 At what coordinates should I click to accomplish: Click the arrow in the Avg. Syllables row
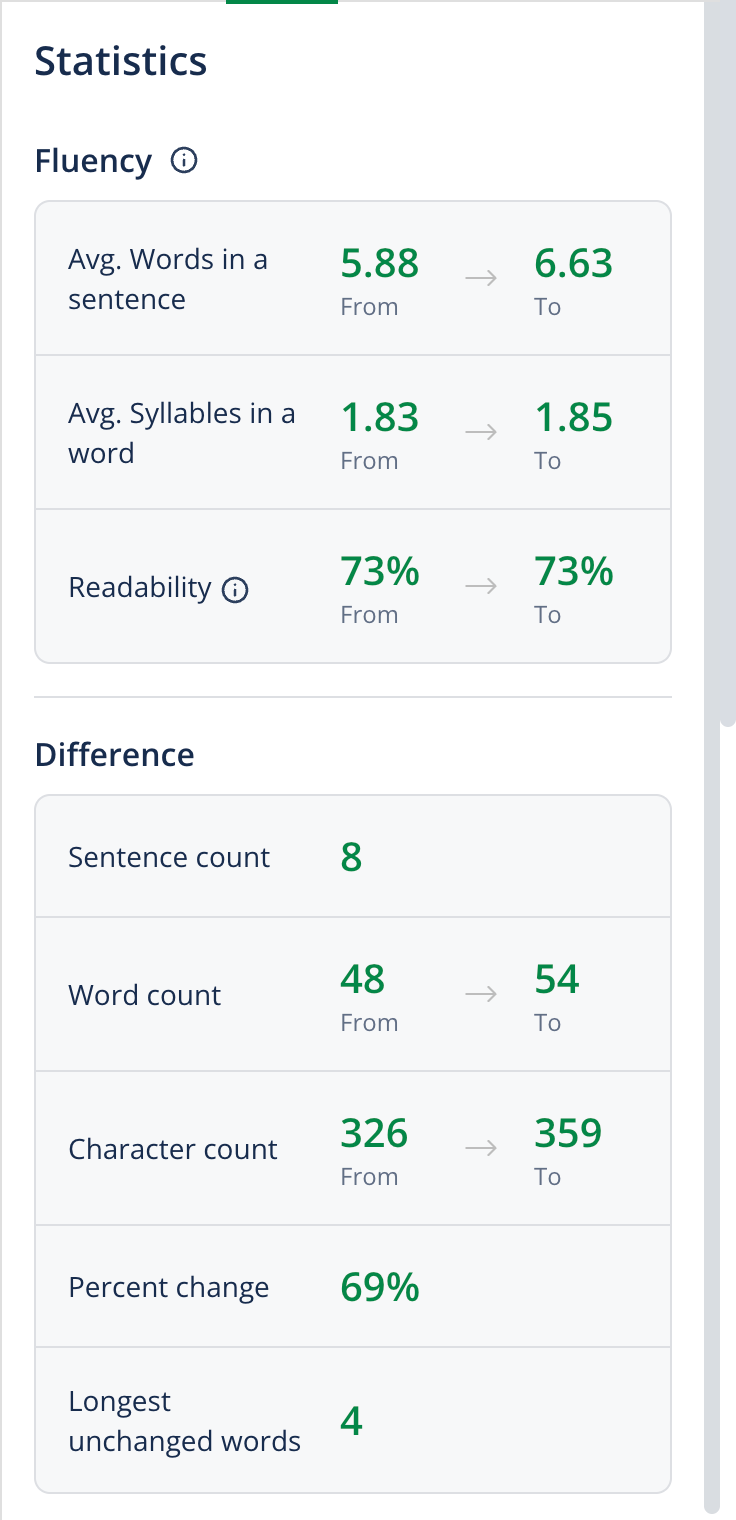click(x=481, y=433)
